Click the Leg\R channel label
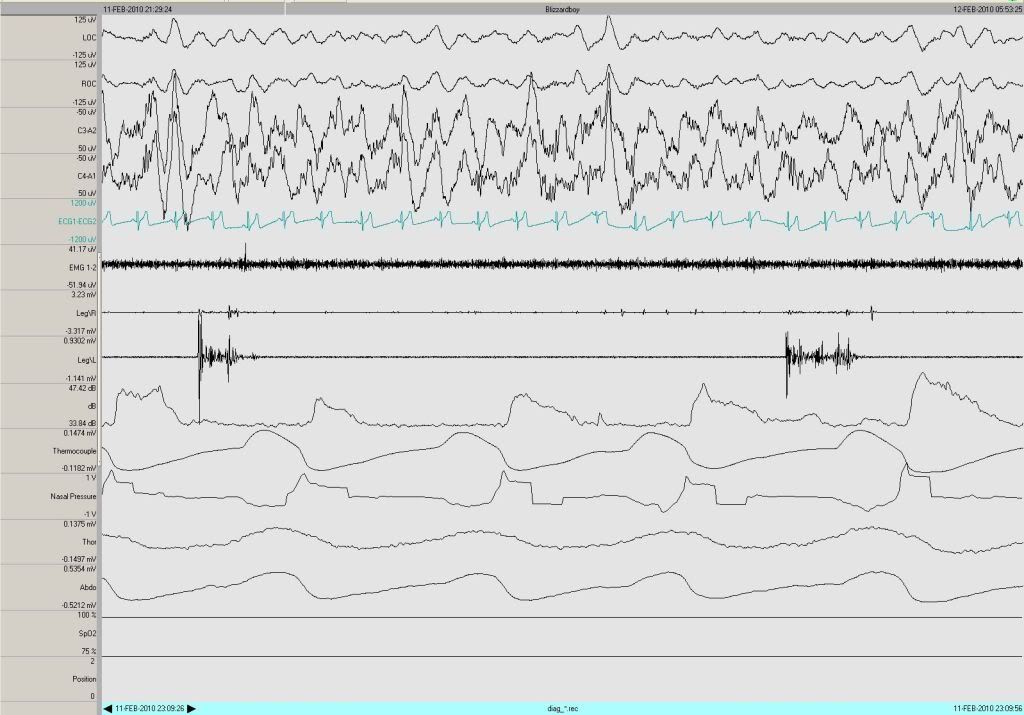The height and width of the screenshot is (715, 1024). pos(86,313)
